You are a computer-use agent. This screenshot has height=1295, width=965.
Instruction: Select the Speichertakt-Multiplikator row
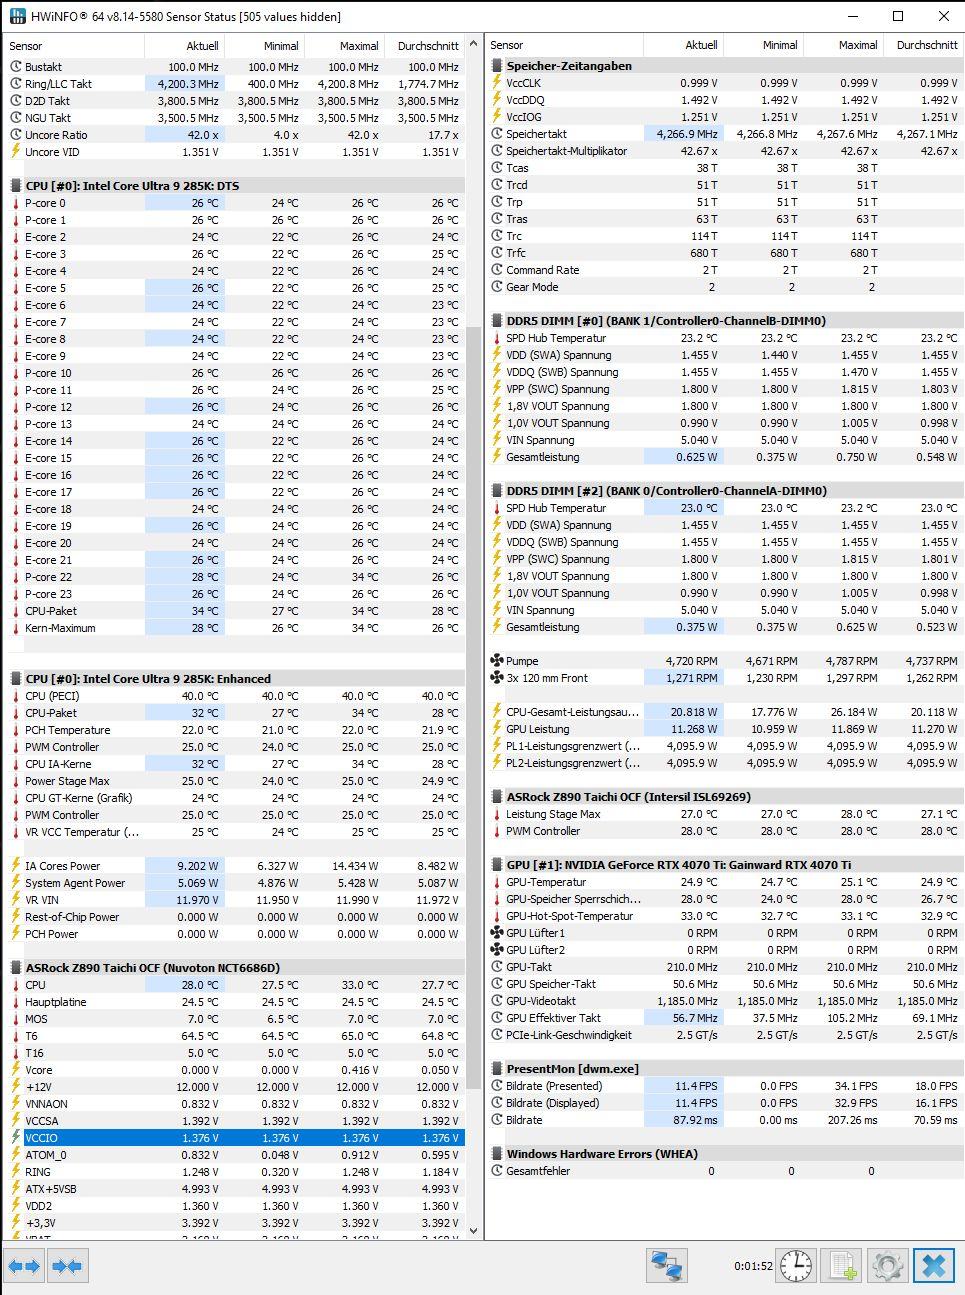pyautogui.click(x=724, y=151)
